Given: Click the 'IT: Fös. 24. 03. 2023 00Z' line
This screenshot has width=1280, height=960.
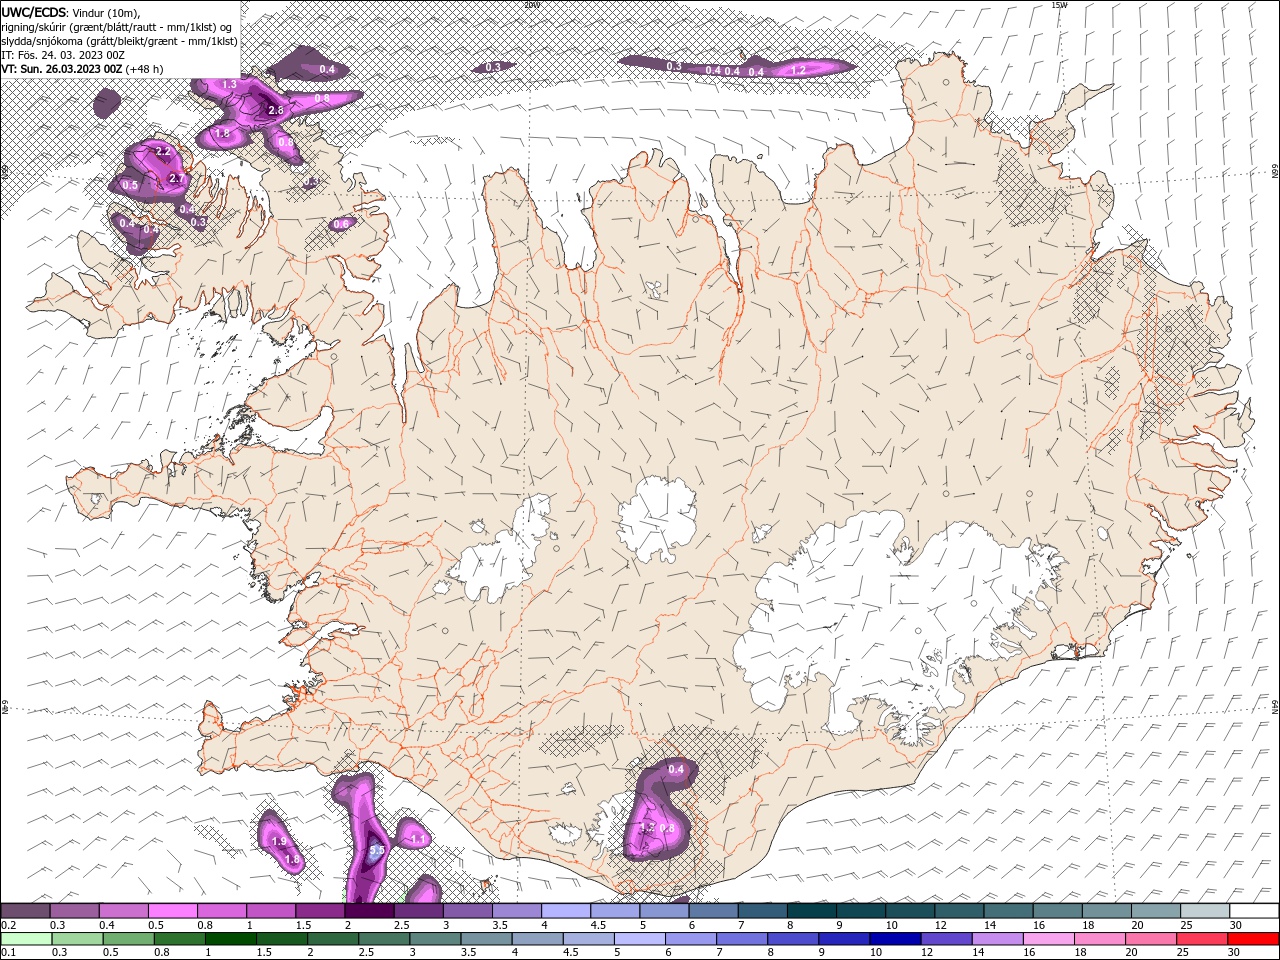Looking at the screenshot, I should 61,55.
